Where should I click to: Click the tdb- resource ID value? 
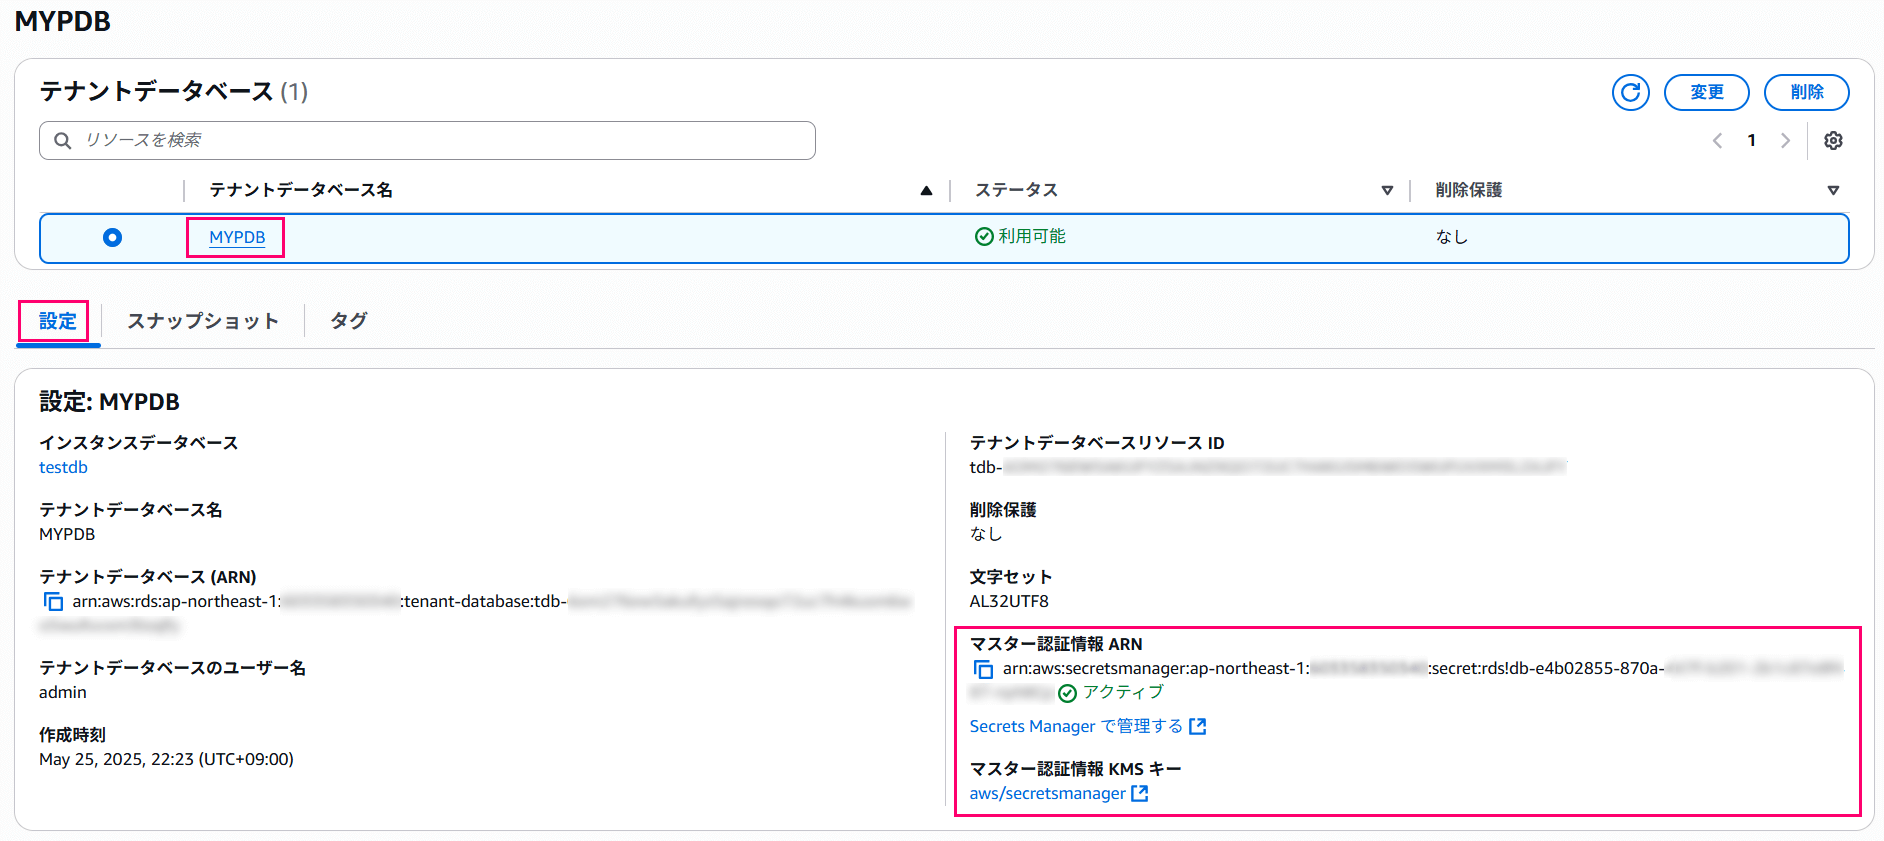point(1268,467)
